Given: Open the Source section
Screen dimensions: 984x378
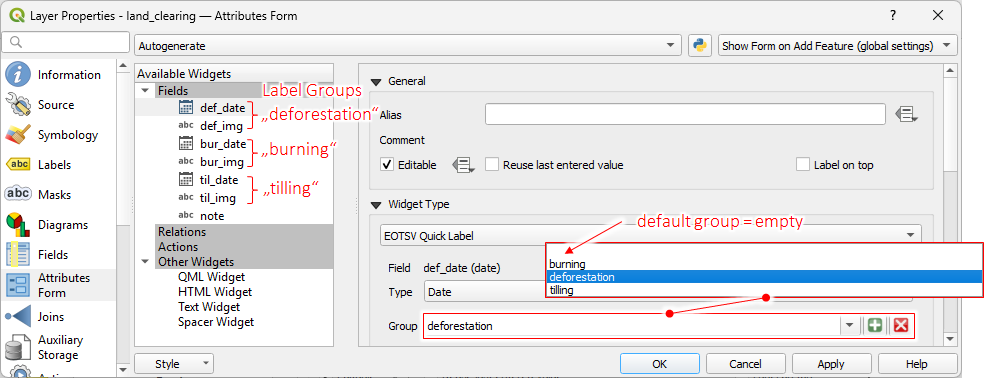Looking at the screenshot, I should click(58, 105).
